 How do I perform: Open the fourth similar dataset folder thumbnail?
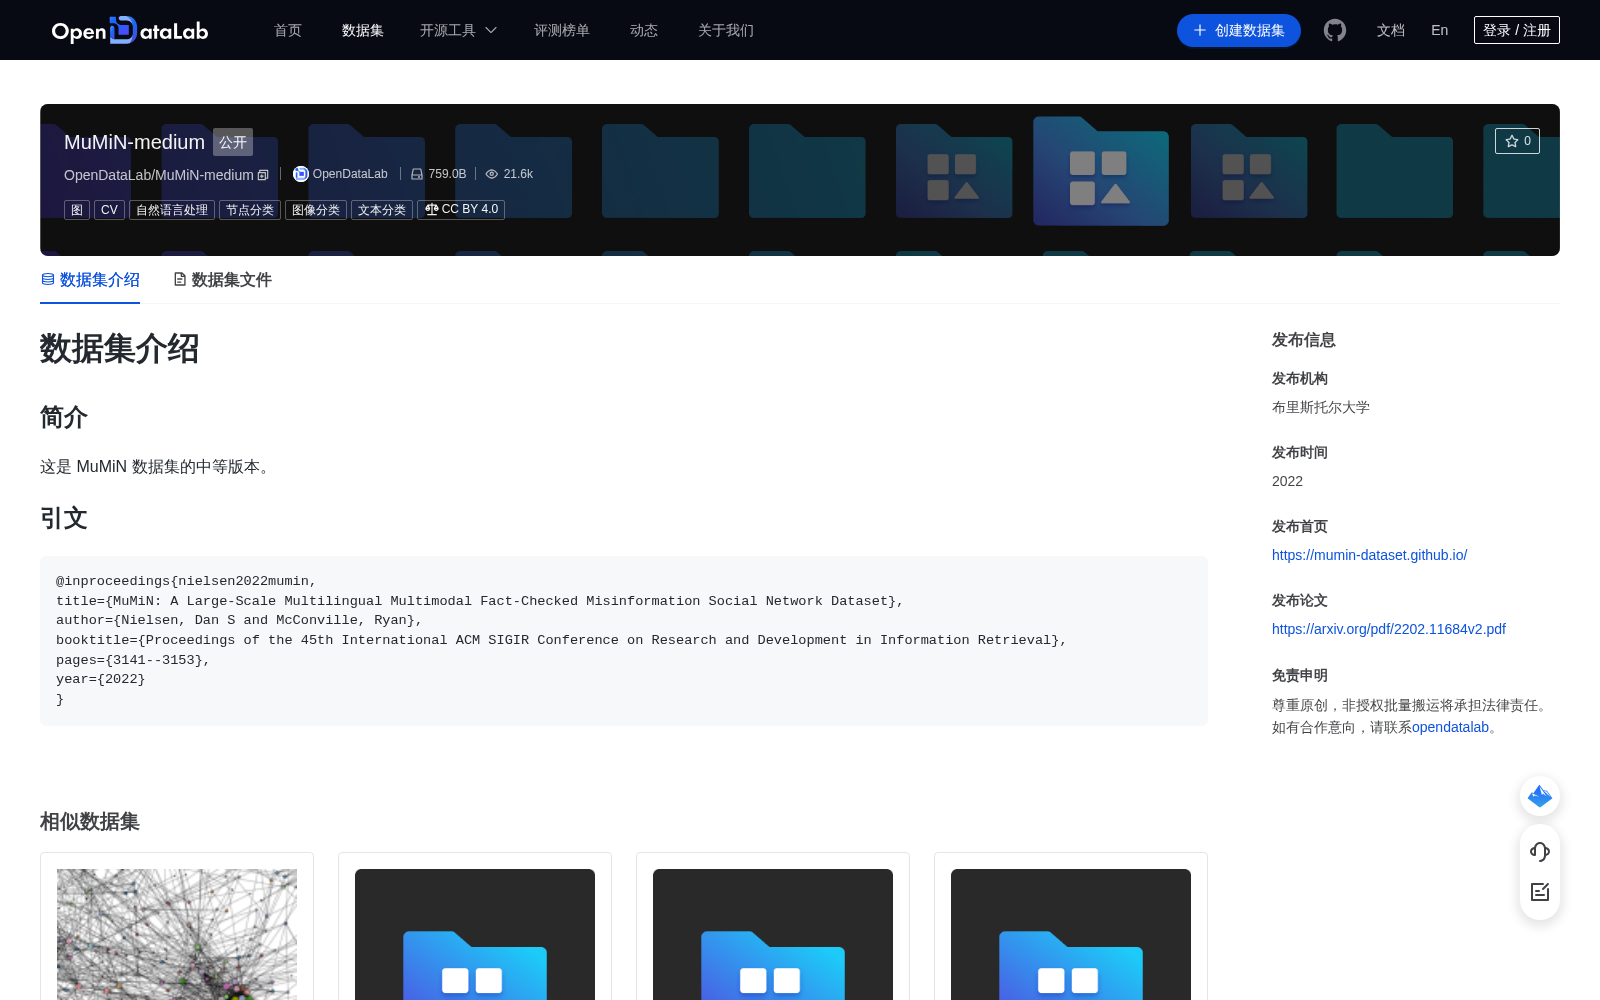(x=1071, y=934)
